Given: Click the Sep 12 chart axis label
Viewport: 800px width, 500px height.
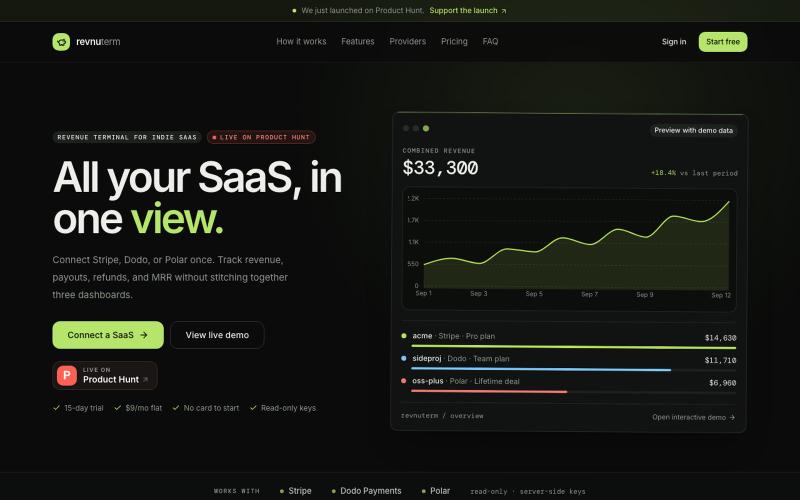Looking at the screenshot, I should tap(721, 295).
